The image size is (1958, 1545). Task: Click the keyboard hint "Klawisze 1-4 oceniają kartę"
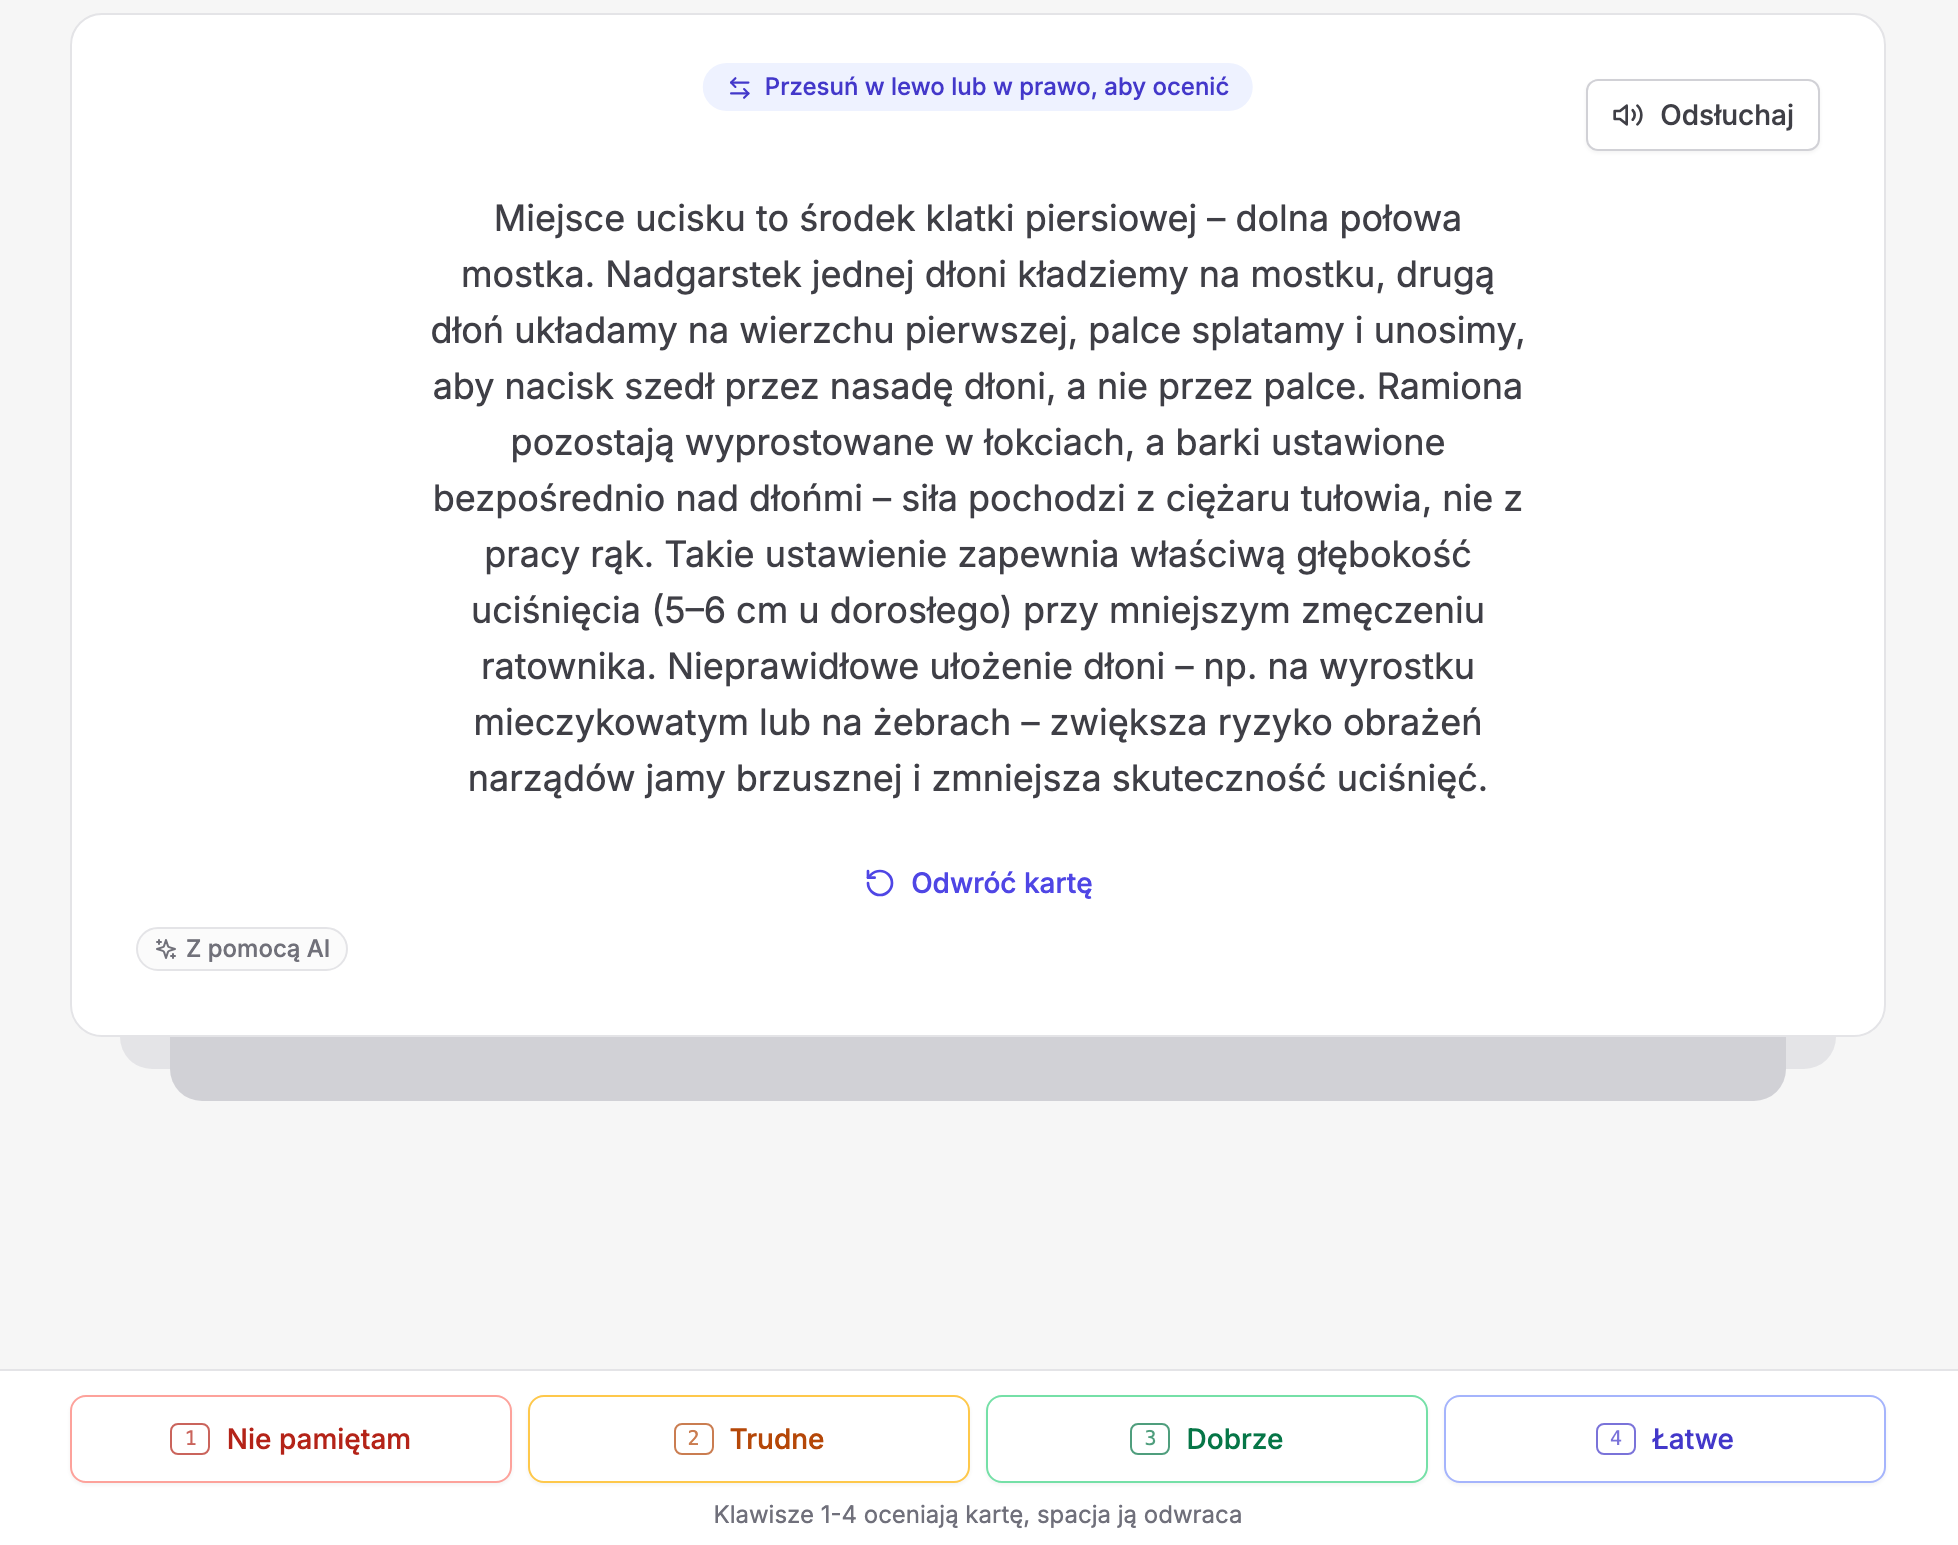point(978,1514)
